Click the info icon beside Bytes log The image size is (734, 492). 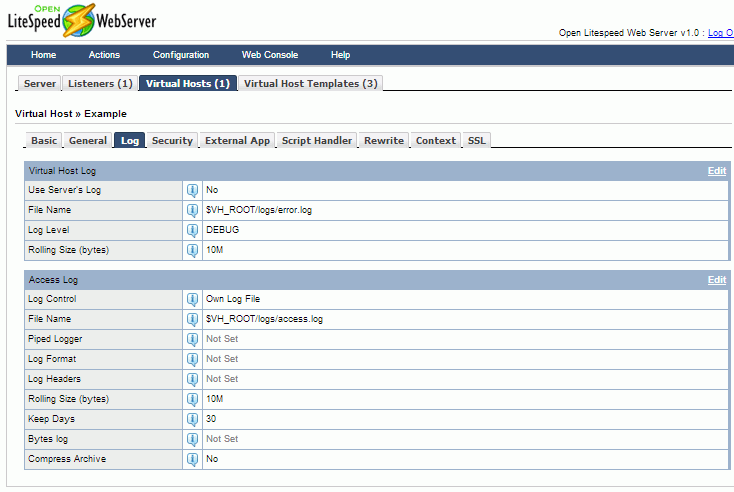(192, 439)
